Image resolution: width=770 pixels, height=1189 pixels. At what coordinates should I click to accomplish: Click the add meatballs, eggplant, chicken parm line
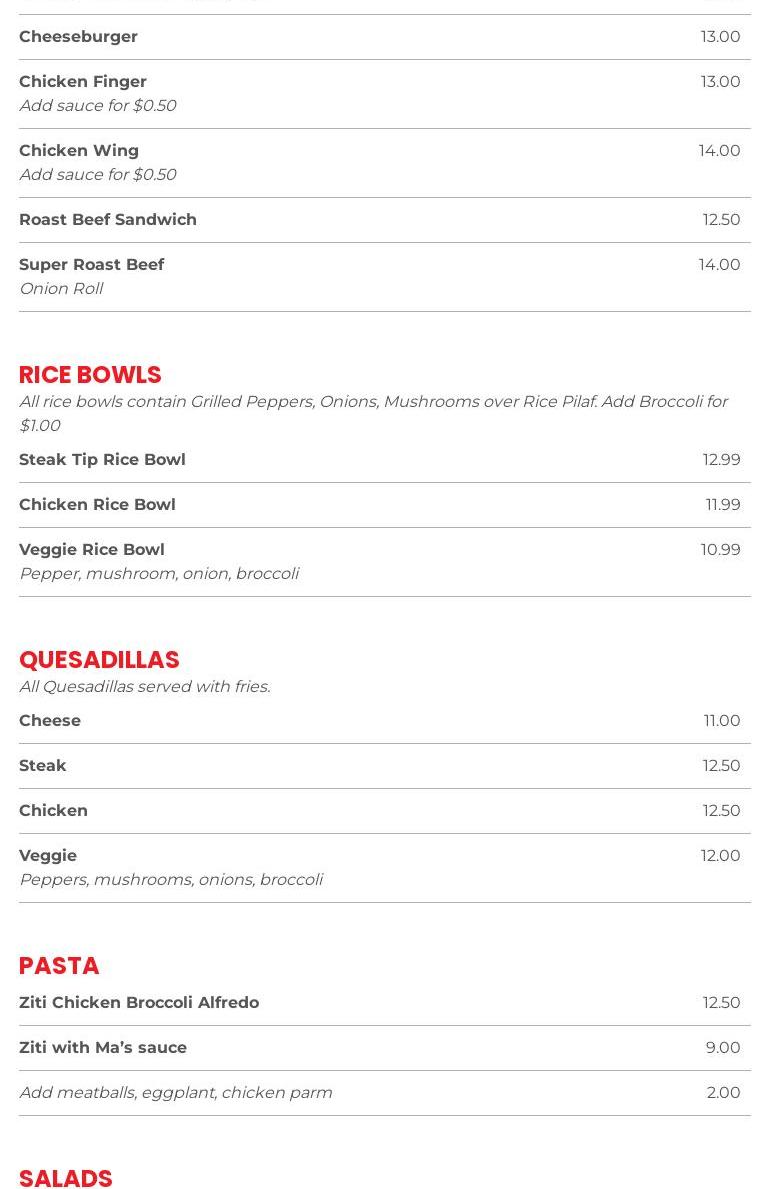pos(176,1093)
